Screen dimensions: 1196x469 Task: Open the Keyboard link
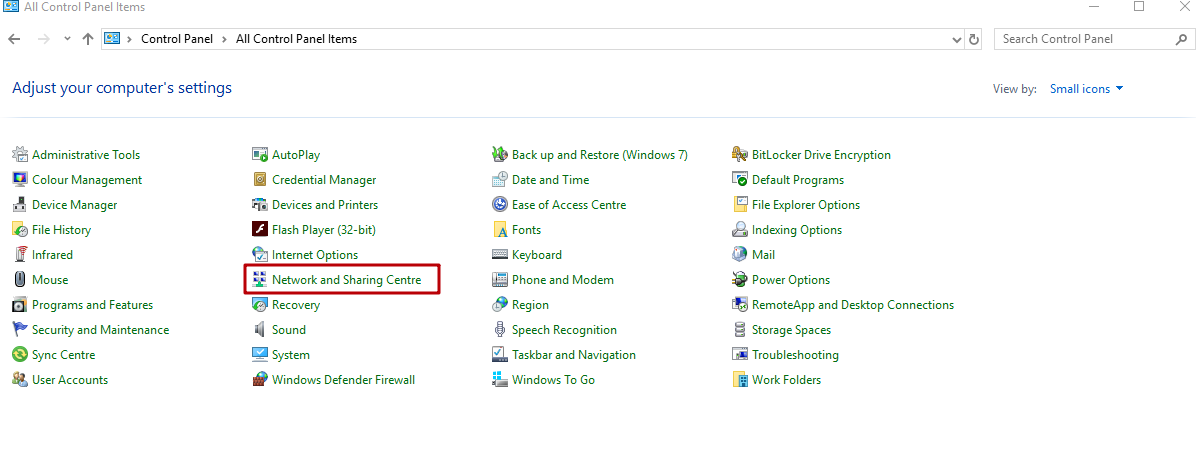537,255
